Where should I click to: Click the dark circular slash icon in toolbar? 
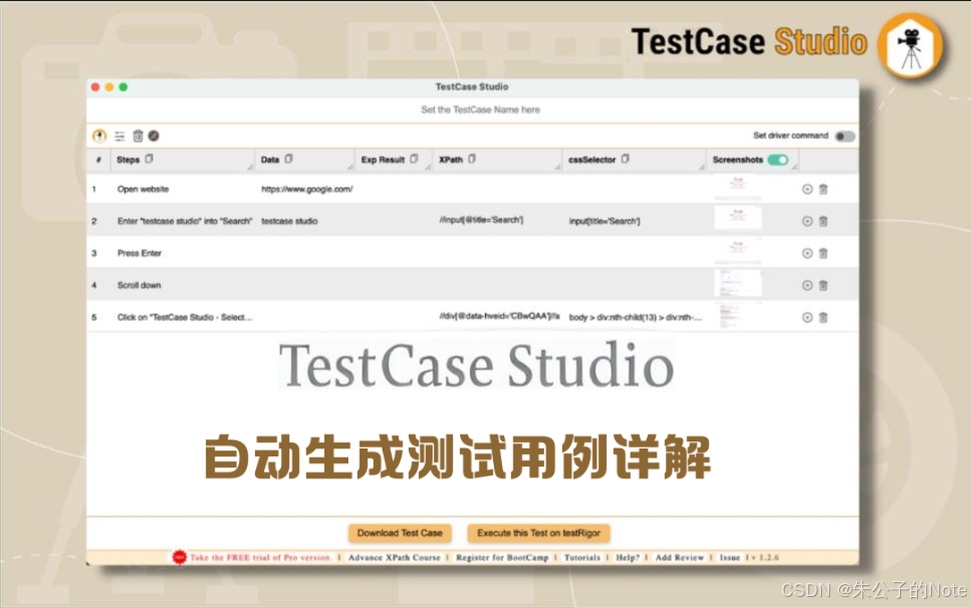[x=154, y=136]
